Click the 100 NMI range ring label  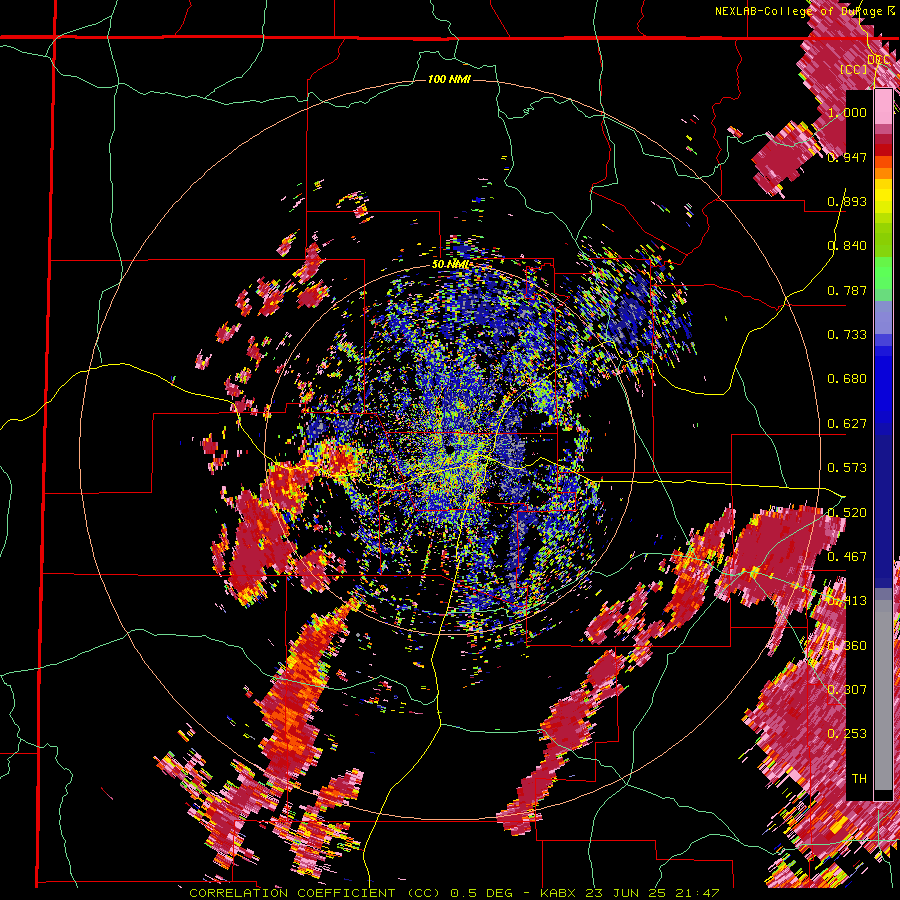click(449, 79)
